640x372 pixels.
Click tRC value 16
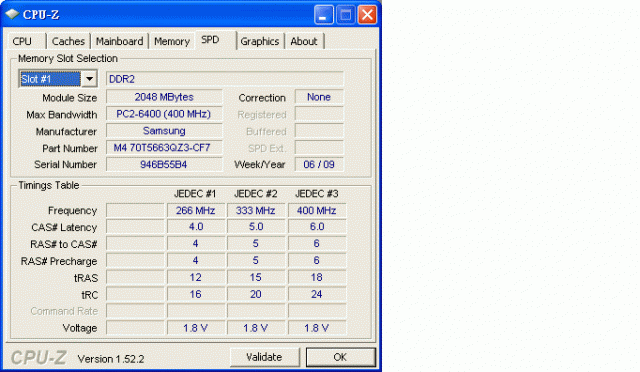[196, 294]
